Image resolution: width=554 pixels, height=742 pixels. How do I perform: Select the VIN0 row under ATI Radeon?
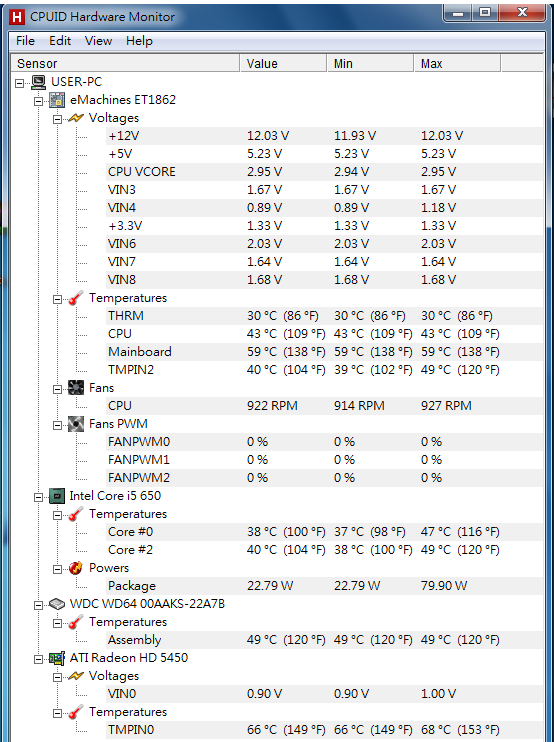tap(325, 694)
